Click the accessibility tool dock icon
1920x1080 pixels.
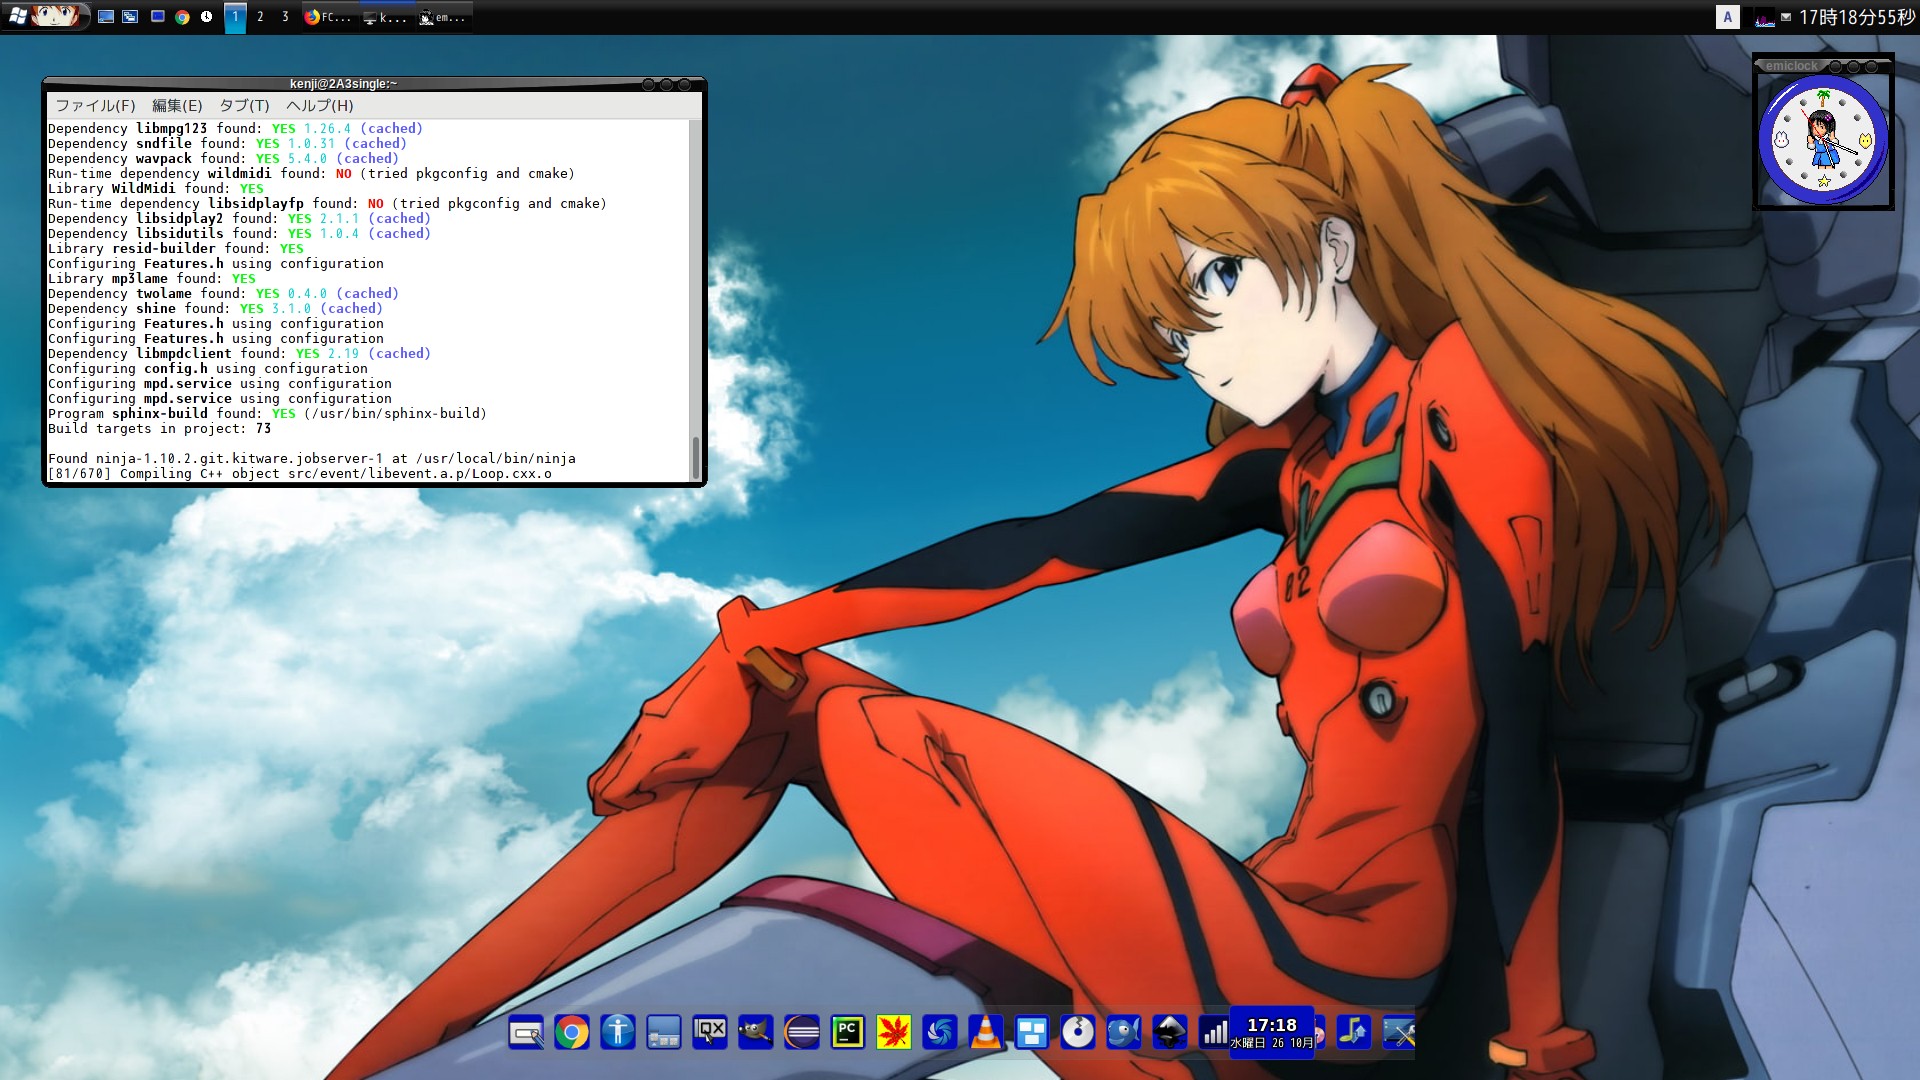coord(618,1033)
